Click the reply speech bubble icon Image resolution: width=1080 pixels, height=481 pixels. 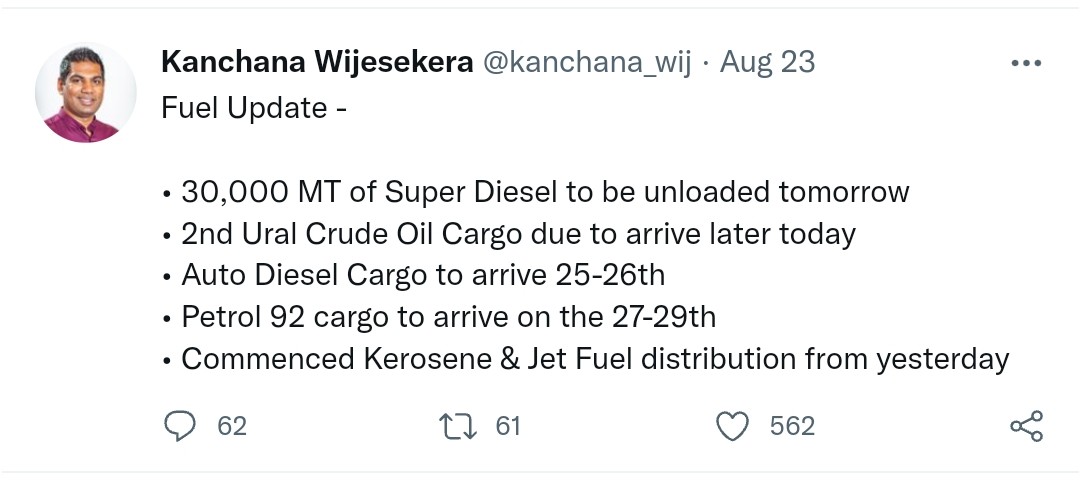point(180,426)
